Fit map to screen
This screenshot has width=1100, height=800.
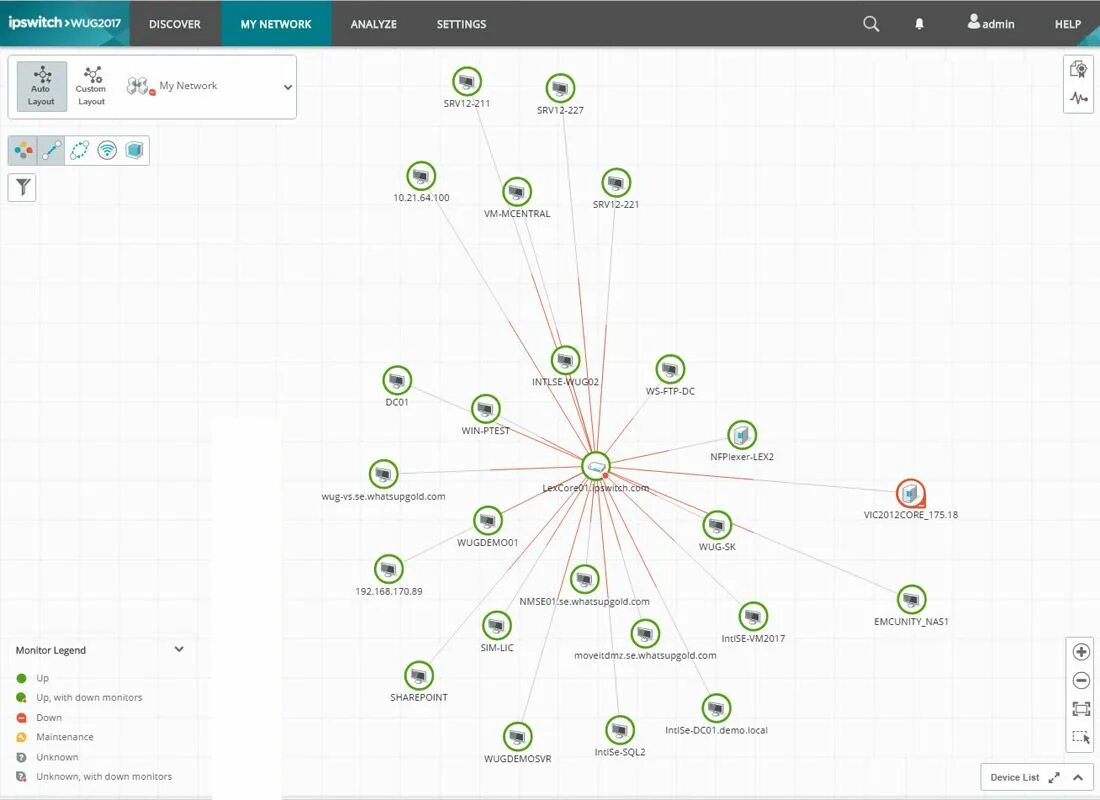pyautogui.click(x=1081, y=709)
